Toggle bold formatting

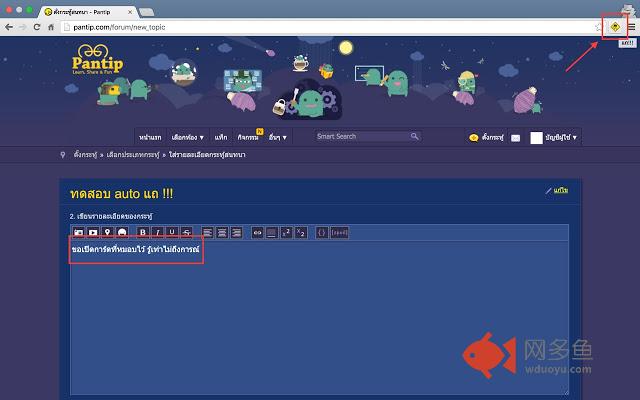point(143,233)
